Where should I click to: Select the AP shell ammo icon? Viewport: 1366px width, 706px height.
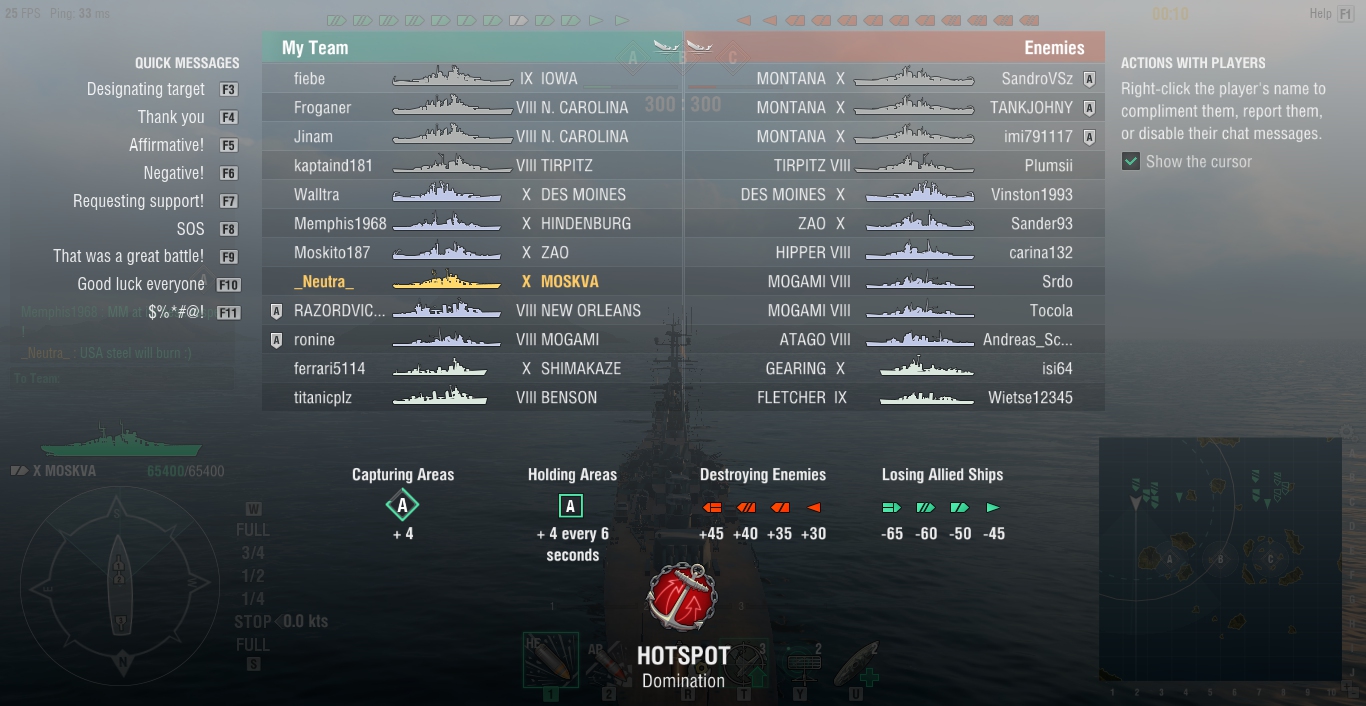tap(607, 660)
